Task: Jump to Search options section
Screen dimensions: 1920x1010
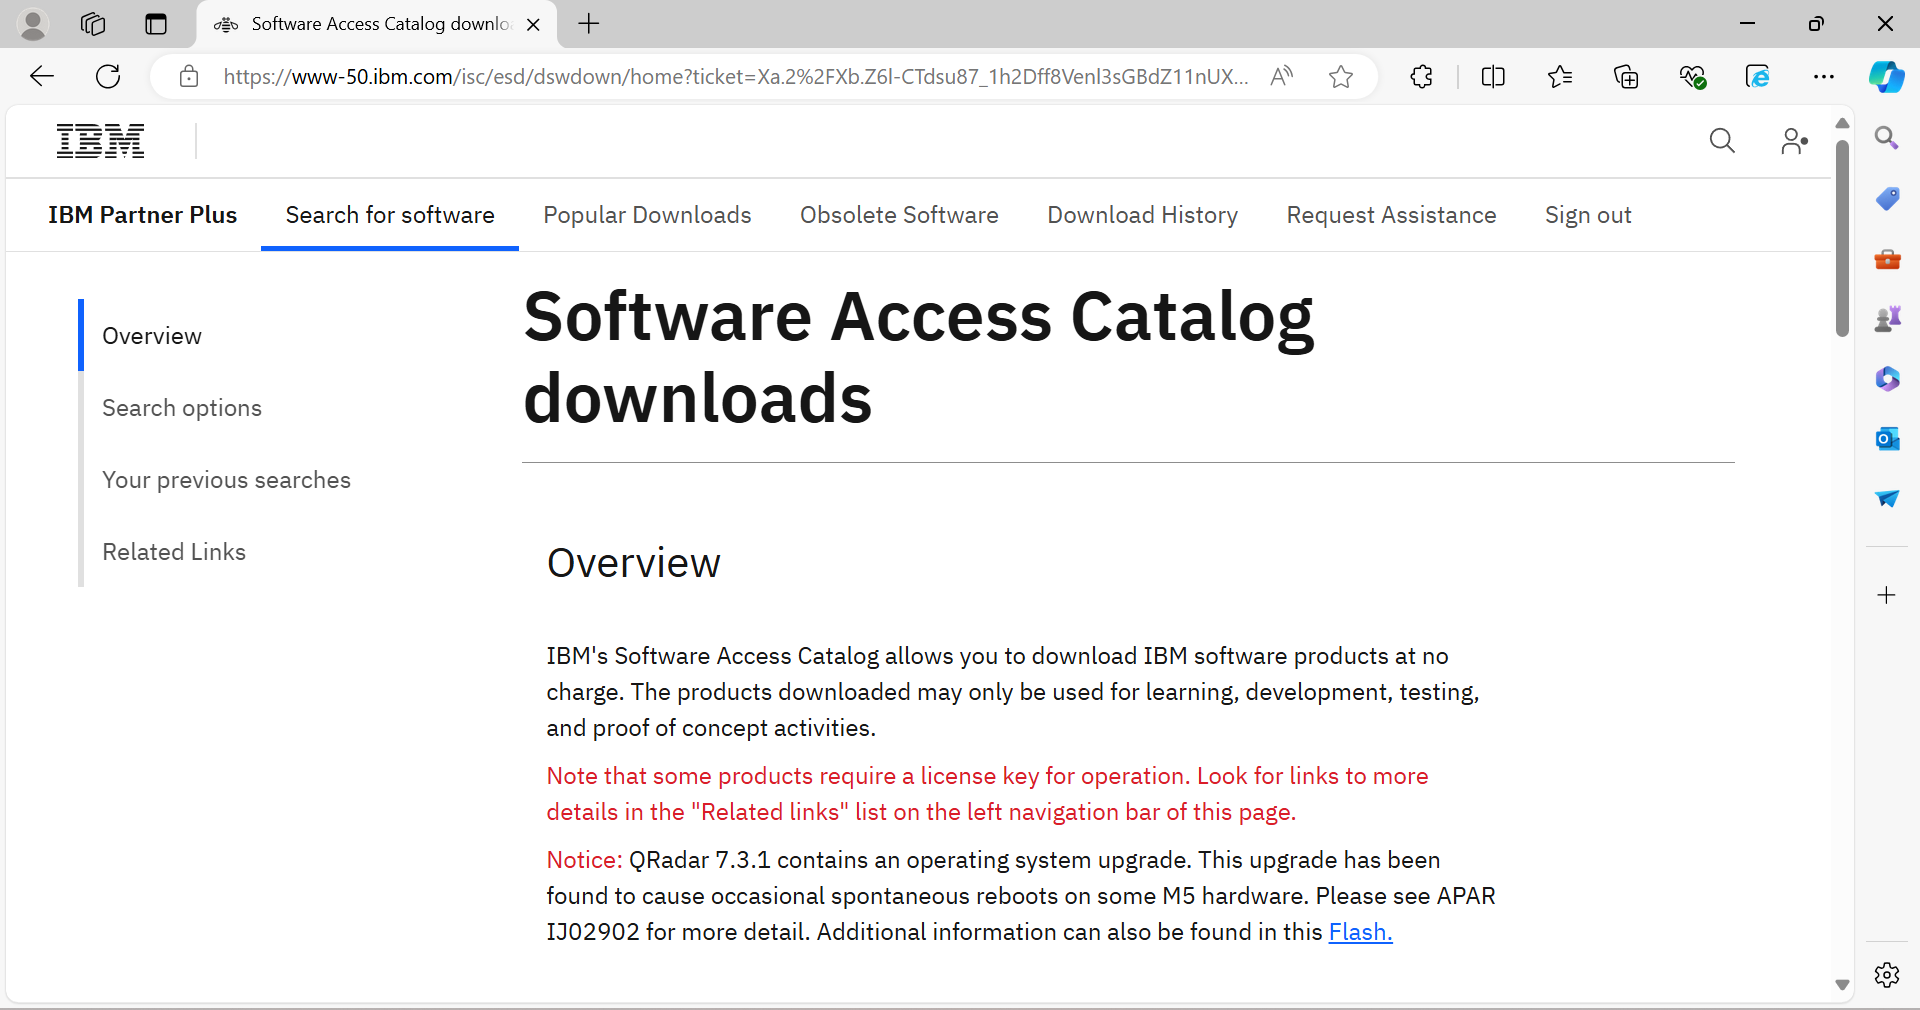Action: (x=182, y=408)
